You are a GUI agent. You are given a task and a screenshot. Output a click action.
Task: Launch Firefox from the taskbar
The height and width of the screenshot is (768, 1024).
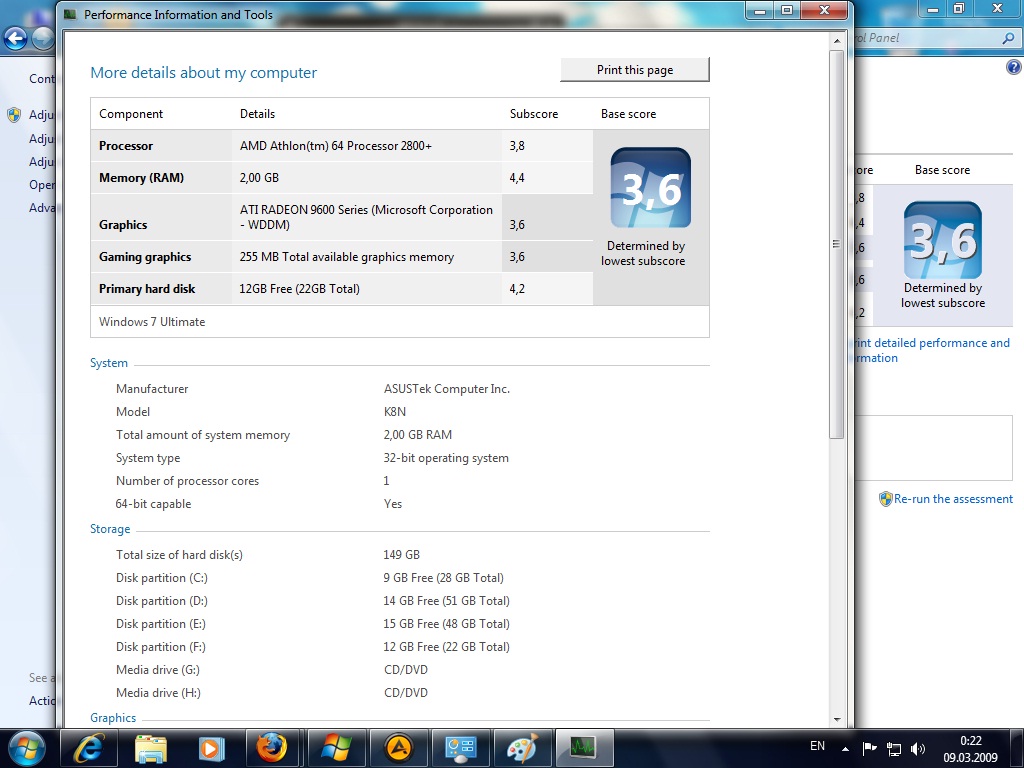point(272,748)
